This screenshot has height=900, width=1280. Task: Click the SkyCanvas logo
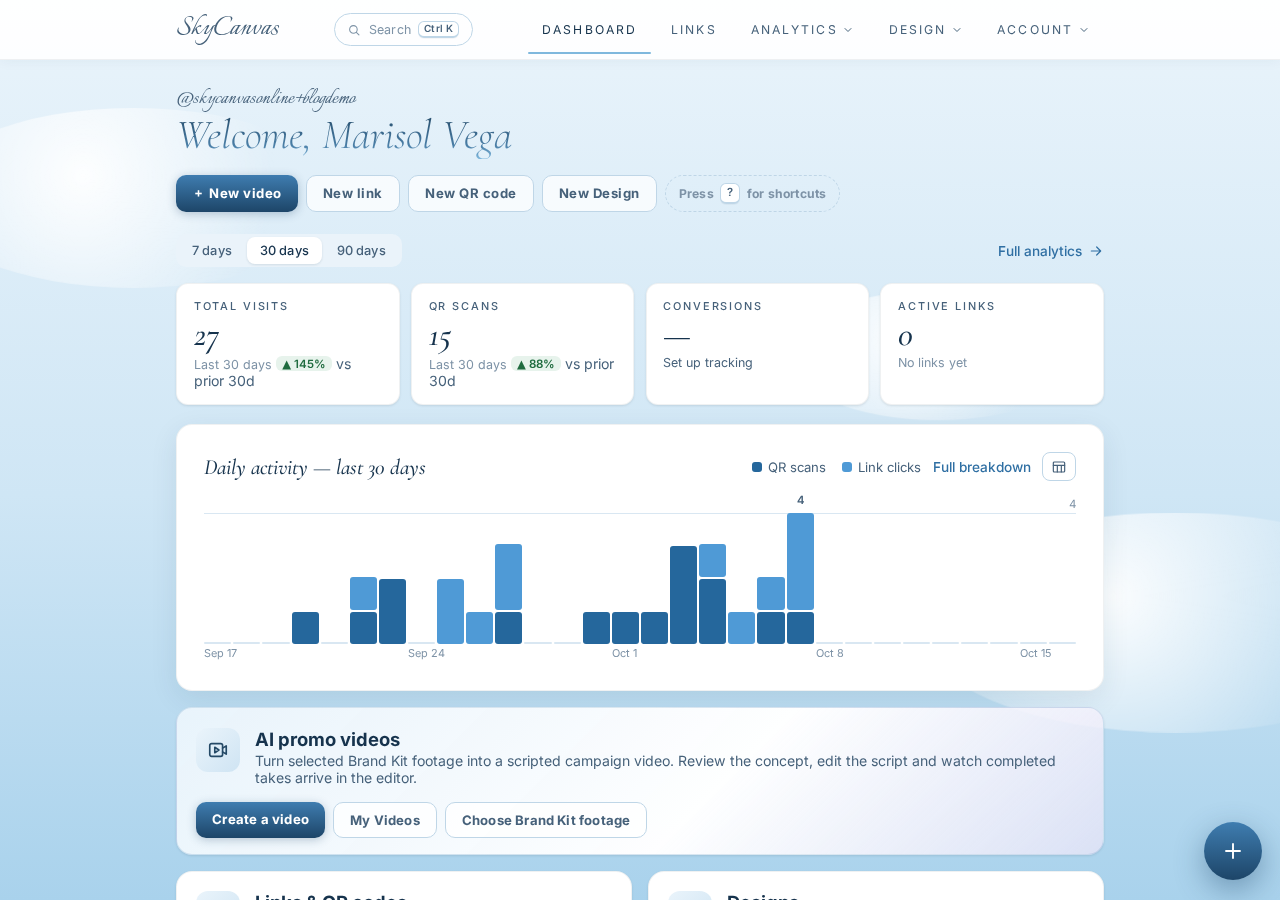coord(228,28)
